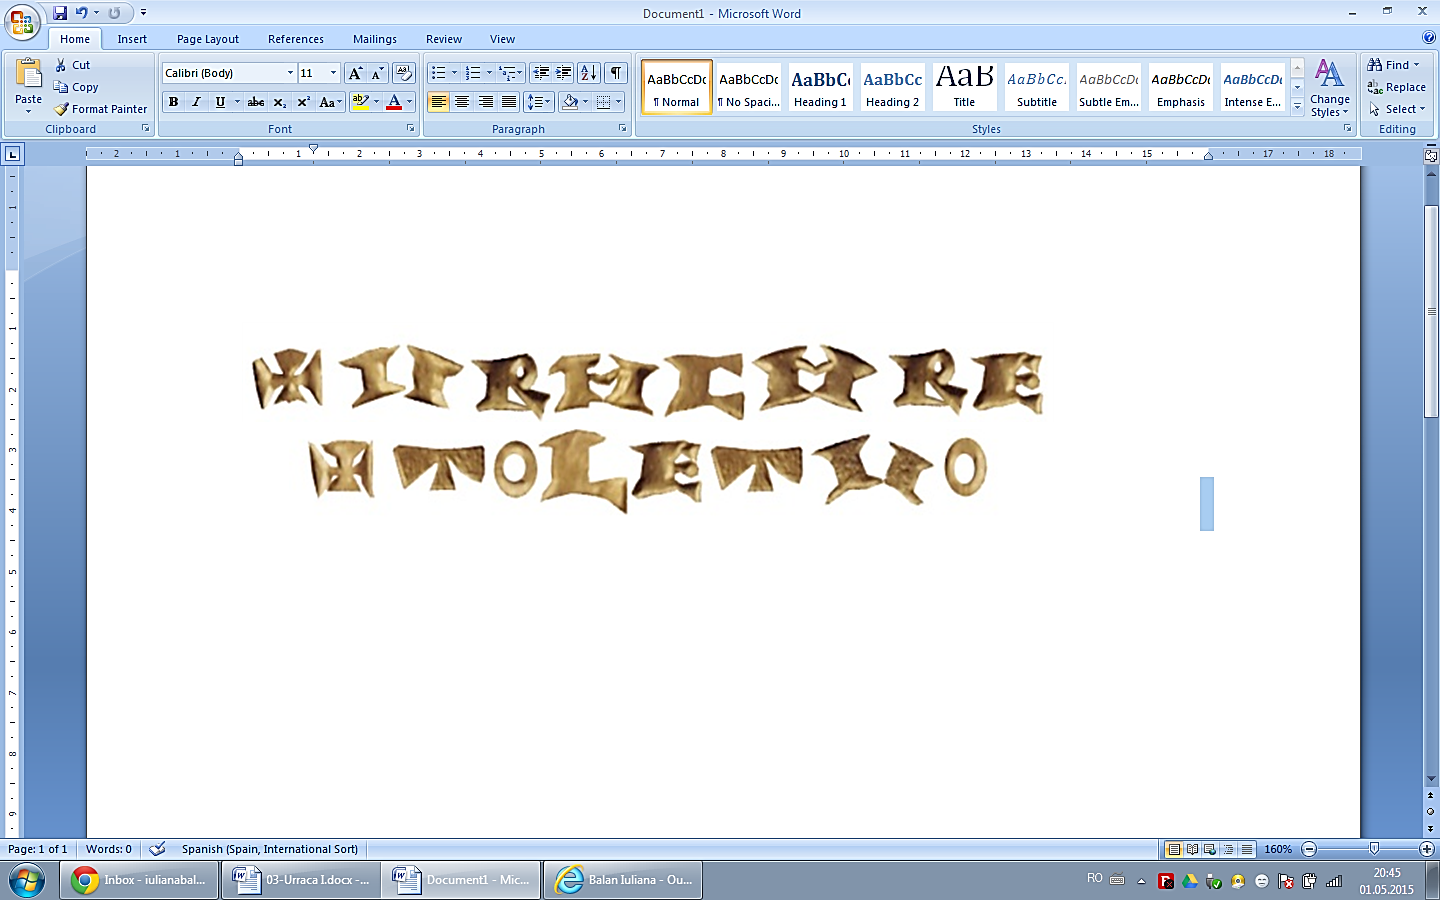Open Word Help question mark icon
This screenshot has width=1440, height=900.
[1429, 38]
